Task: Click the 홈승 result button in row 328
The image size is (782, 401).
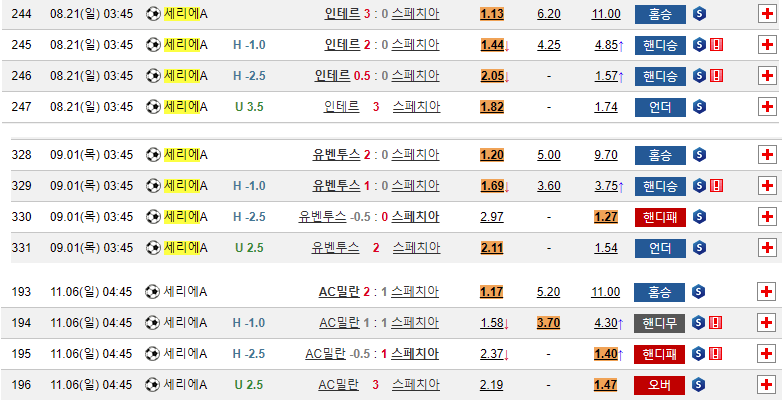Action: [x=659, y=154]
